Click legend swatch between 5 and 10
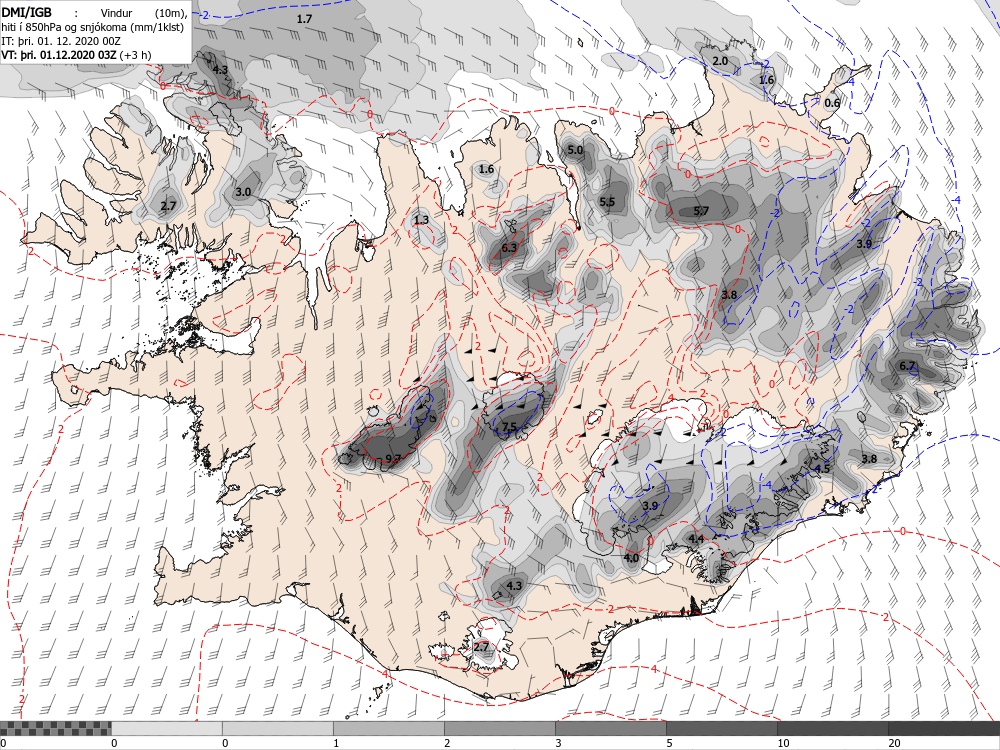Image resolution: width=1000 pixels, height=750 pixels. (721, 728)
